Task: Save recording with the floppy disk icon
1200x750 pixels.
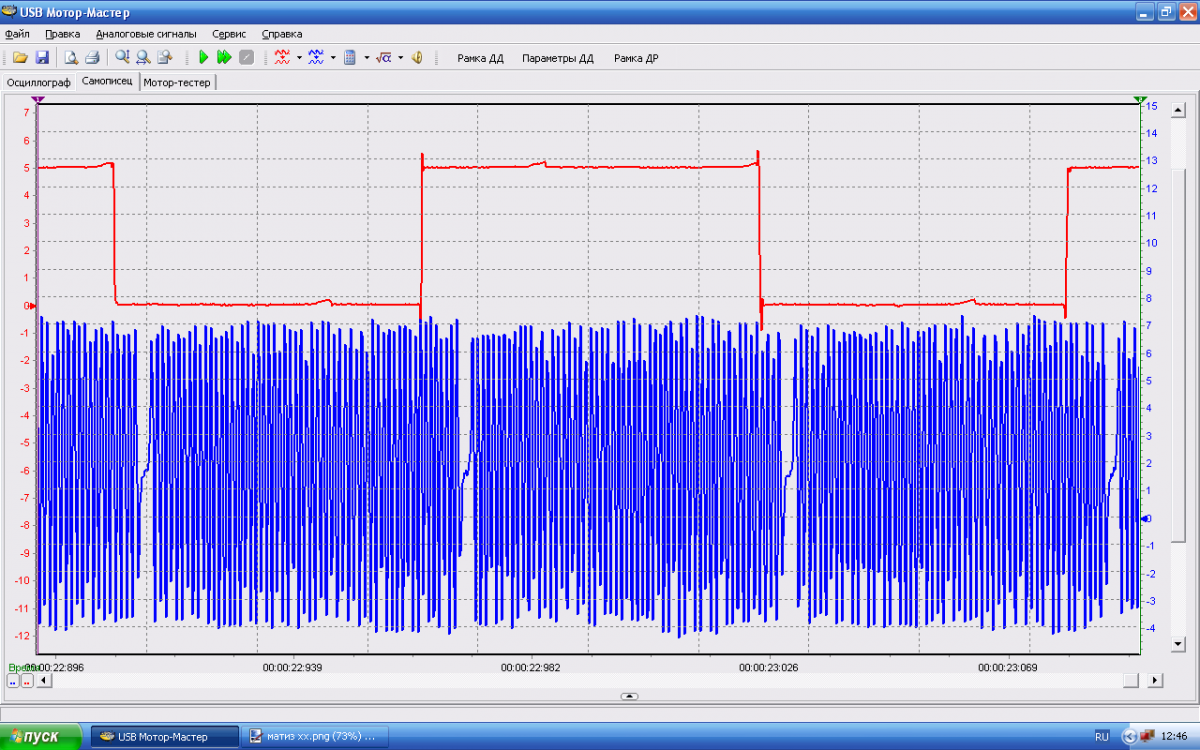Action: point(42,58)
